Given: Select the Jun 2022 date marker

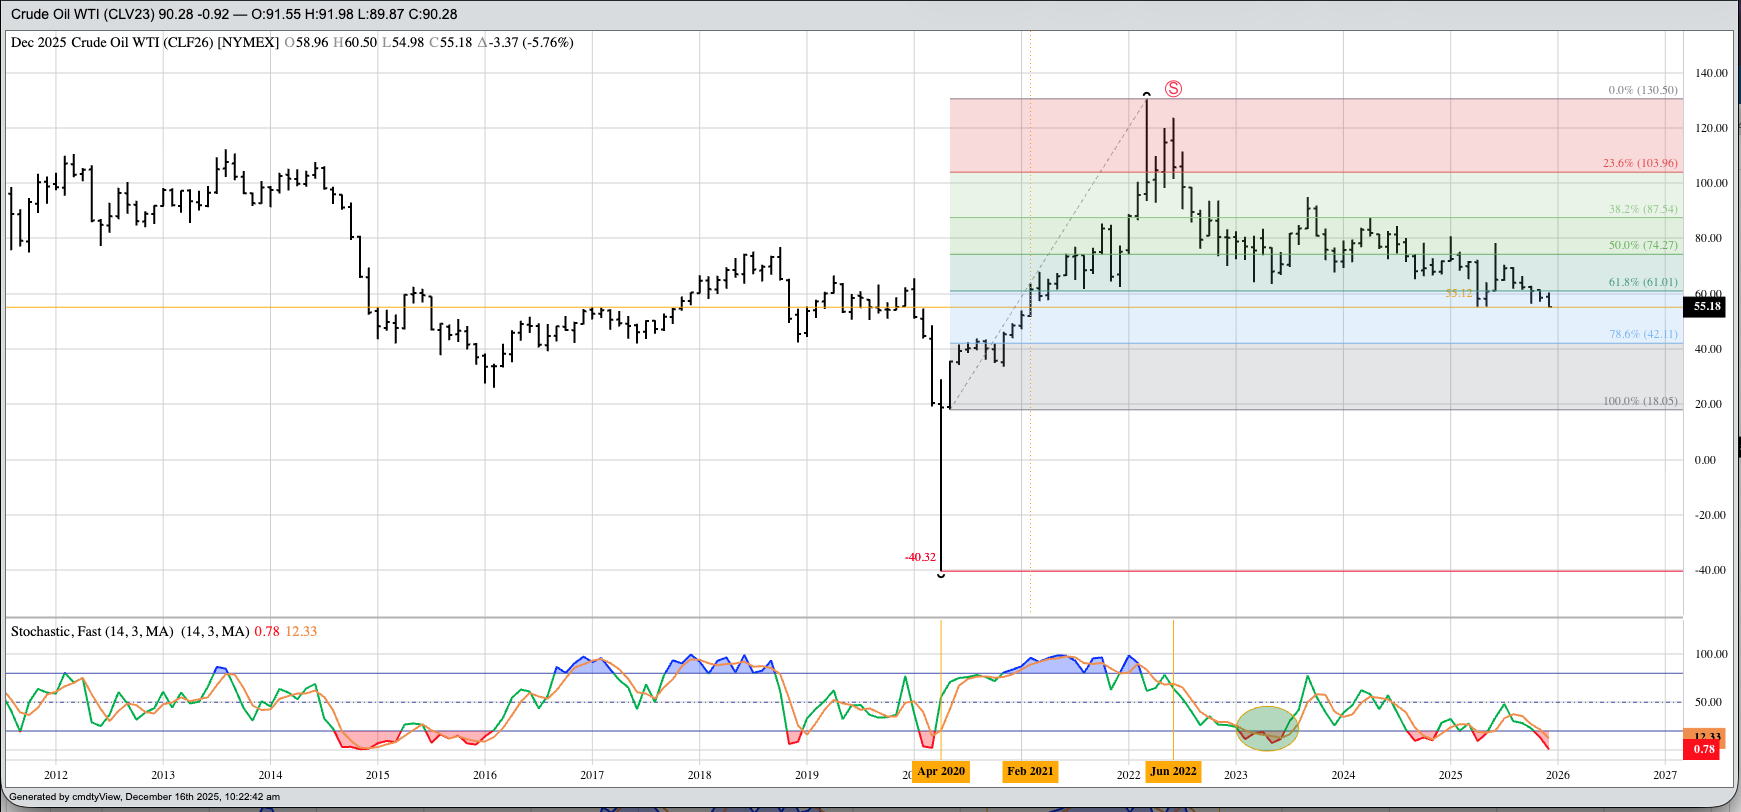Looking at the screenshot, I should 1173,771.
